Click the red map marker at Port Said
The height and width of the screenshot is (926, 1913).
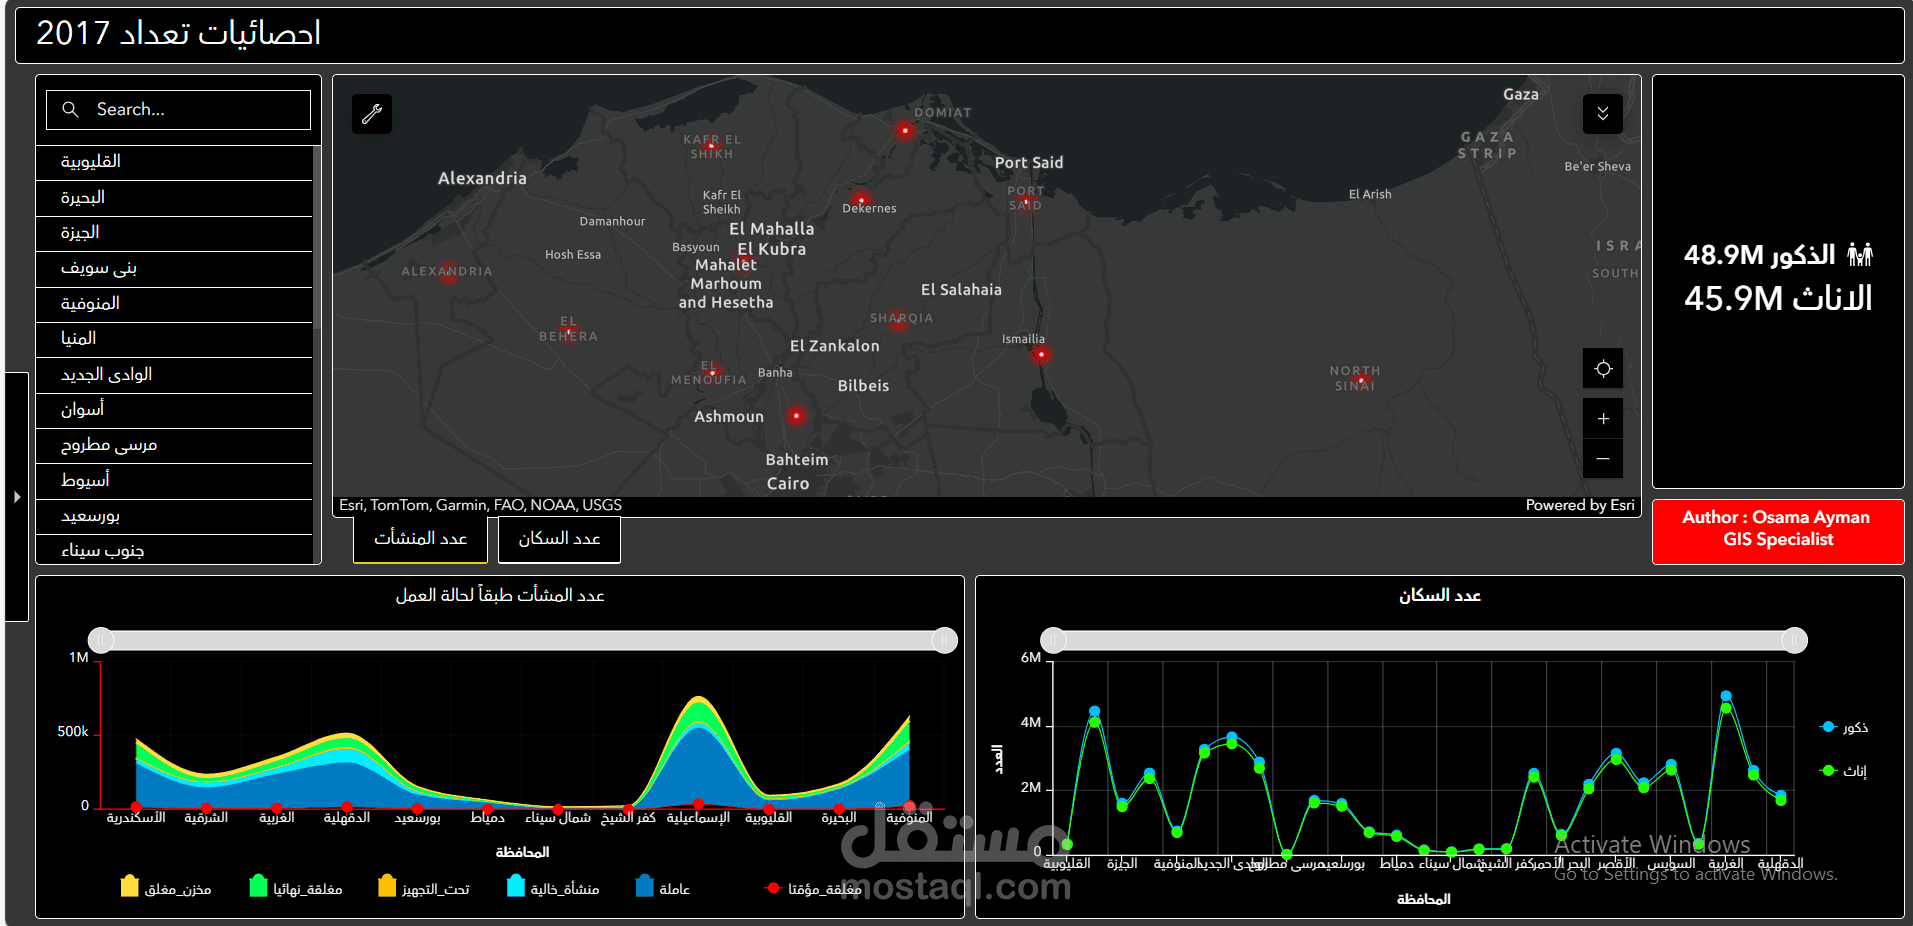point(1026,201)
